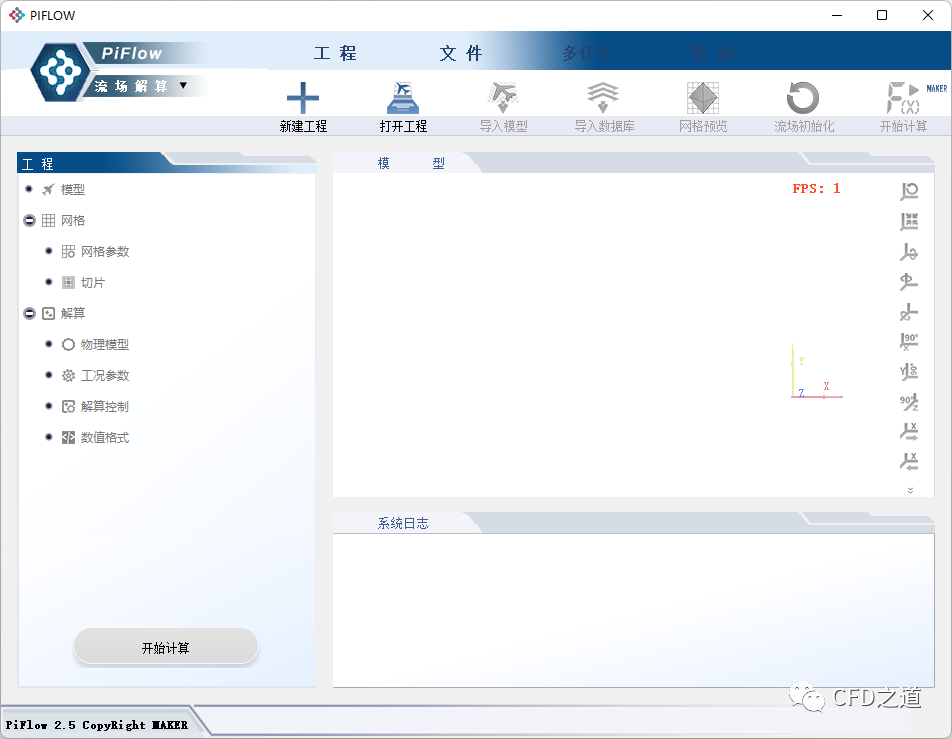Collapse the 解算 tree node
The width and height of the screenshot is (952, 739).
coord(29,313)
